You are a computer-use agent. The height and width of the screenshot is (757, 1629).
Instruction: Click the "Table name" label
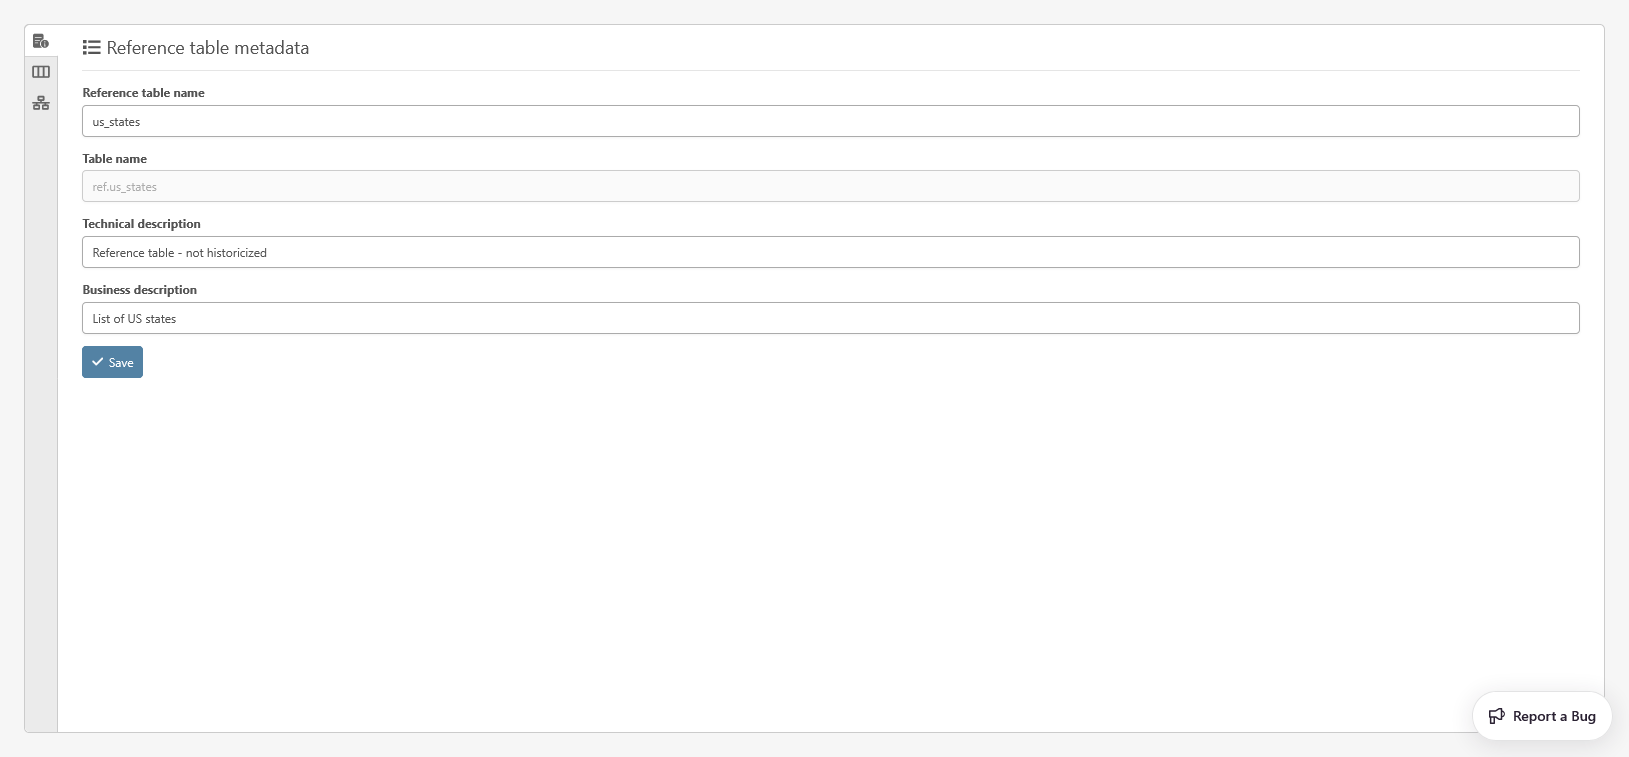pyautogui.click(x=114, y=159)
